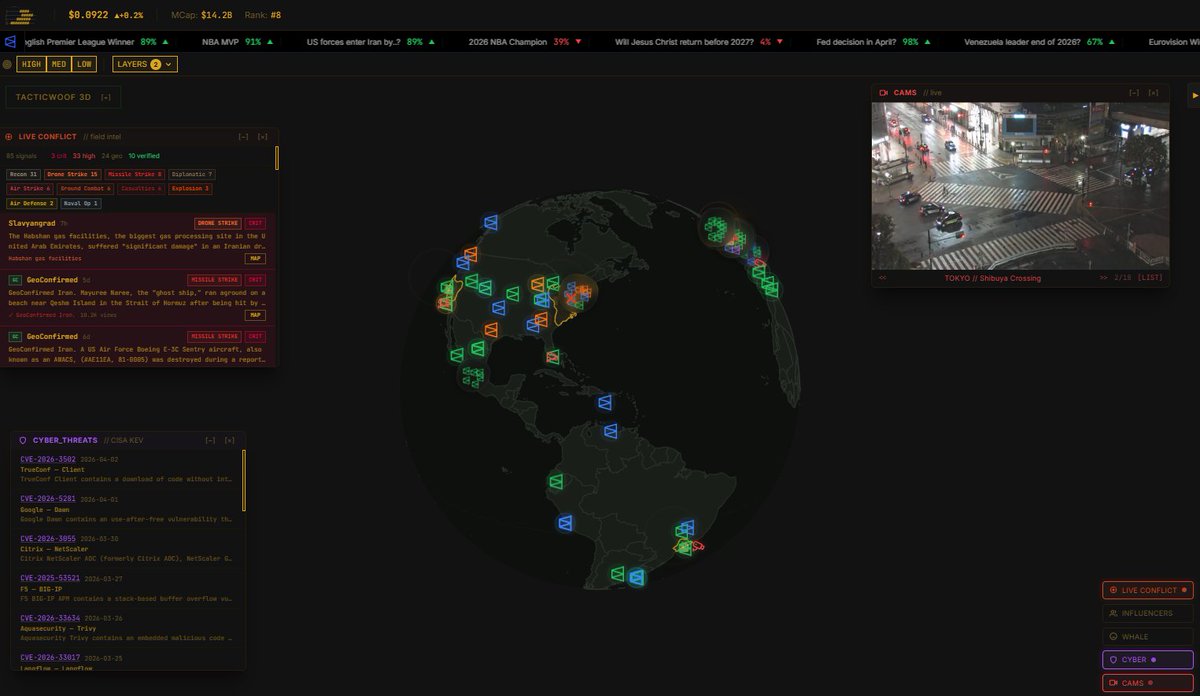This screenshot has height=696, width=1200.
Task: Collapse the LIVE CONFLICT panel
Action: pyautogui.click(x=242, y=136)
